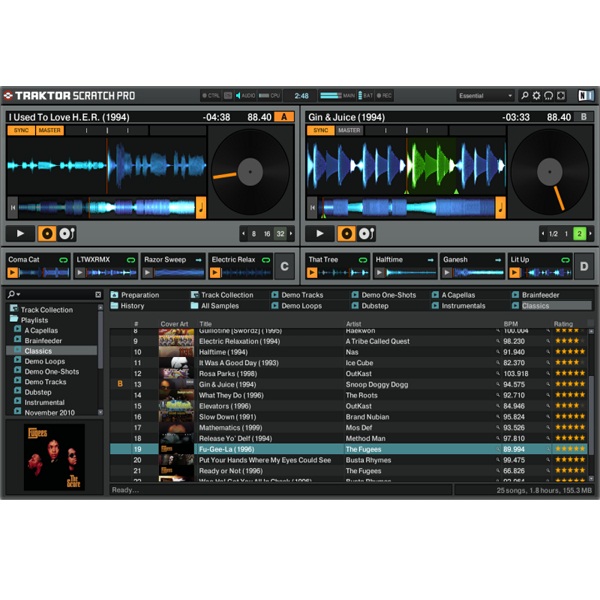Screen dimensions: 600x600
Task: Trigger the Coma Cat sample play button
Action: (x=13, y=272)
